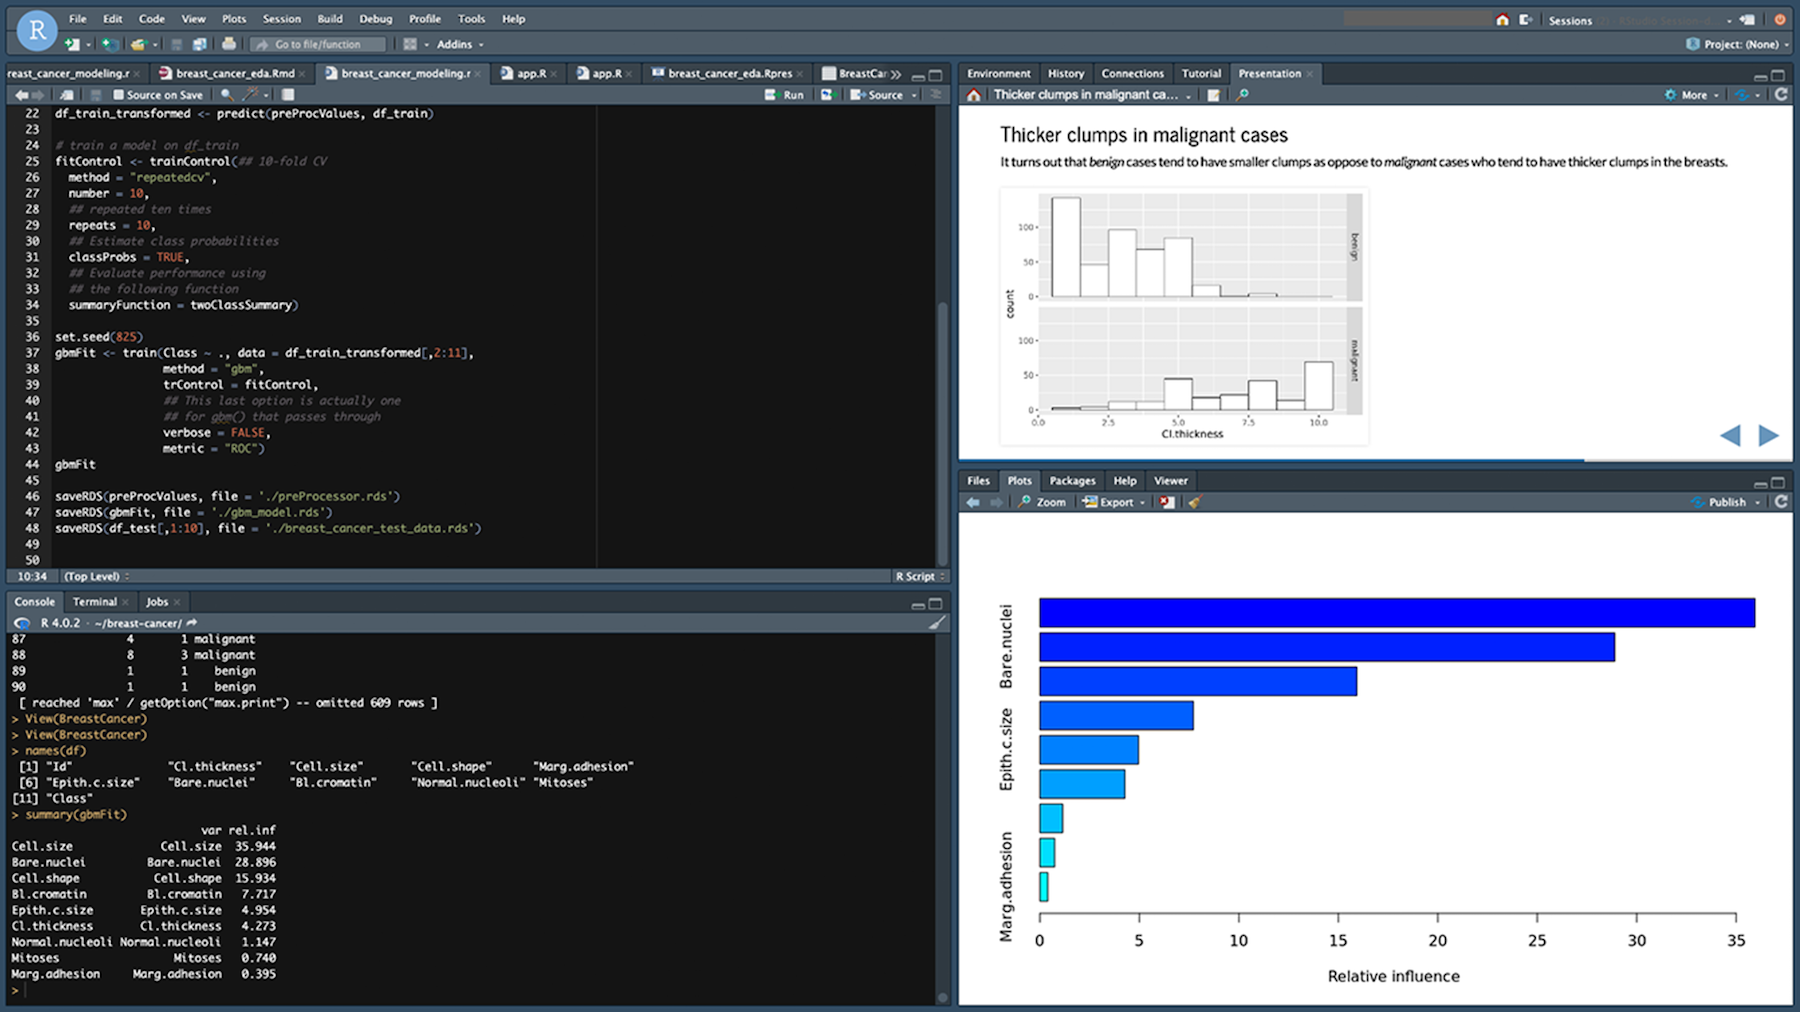The height and width of the screenshot is (1012, 1800).
Task: Run the selected code with the Run button
Action: (x=786, y=94)
